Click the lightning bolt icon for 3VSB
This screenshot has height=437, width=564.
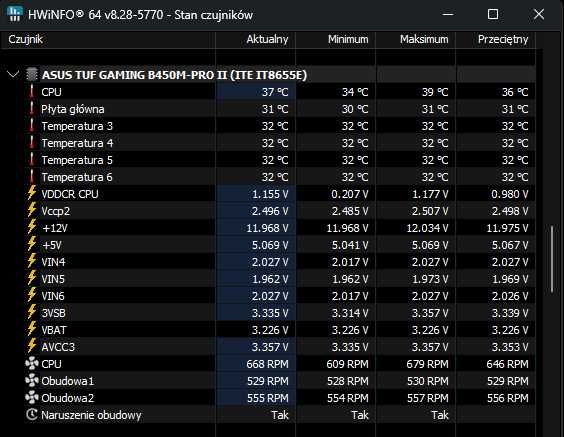pyautogui.click(x=32, y=312)
